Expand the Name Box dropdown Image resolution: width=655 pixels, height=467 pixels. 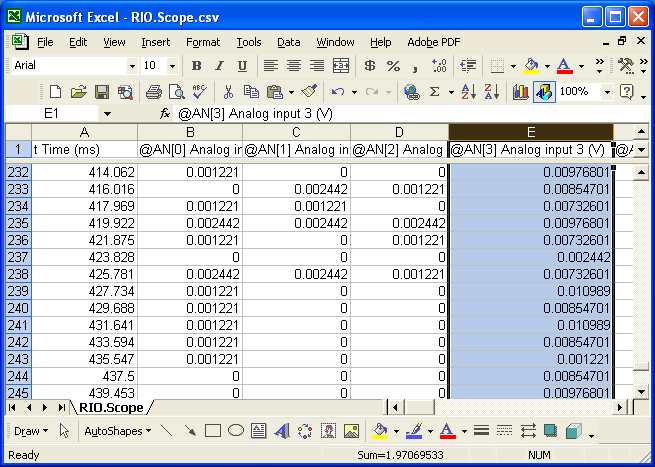click(x=107, y=114)
